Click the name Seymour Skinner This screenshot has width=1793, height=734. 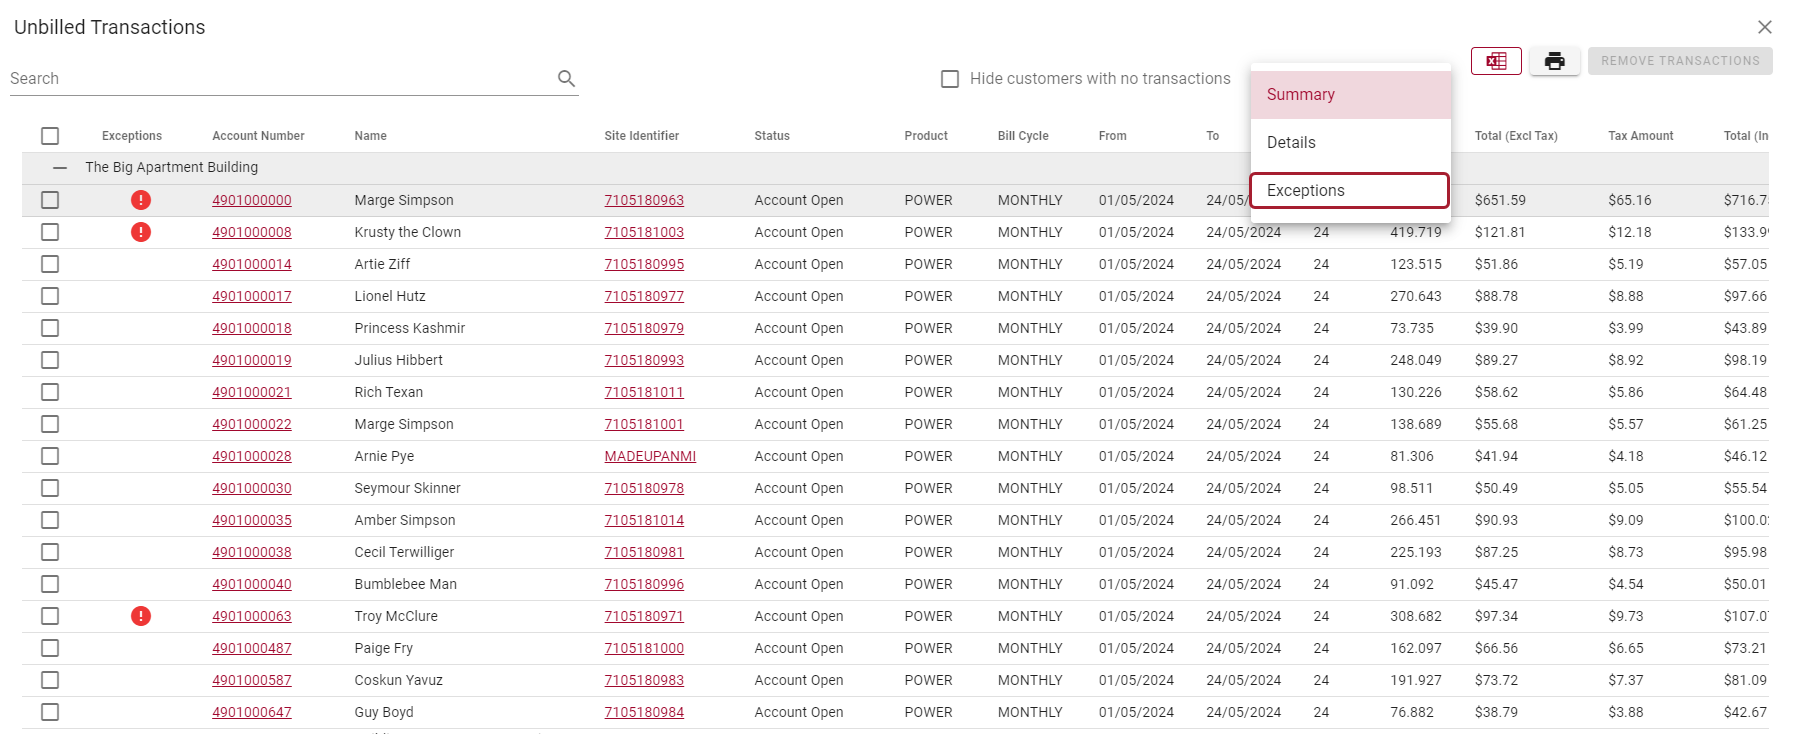click(407, 488)
